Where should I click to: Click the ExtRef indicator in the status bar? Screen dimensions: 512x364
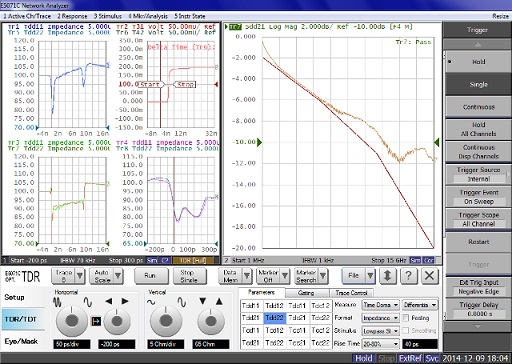410,359
